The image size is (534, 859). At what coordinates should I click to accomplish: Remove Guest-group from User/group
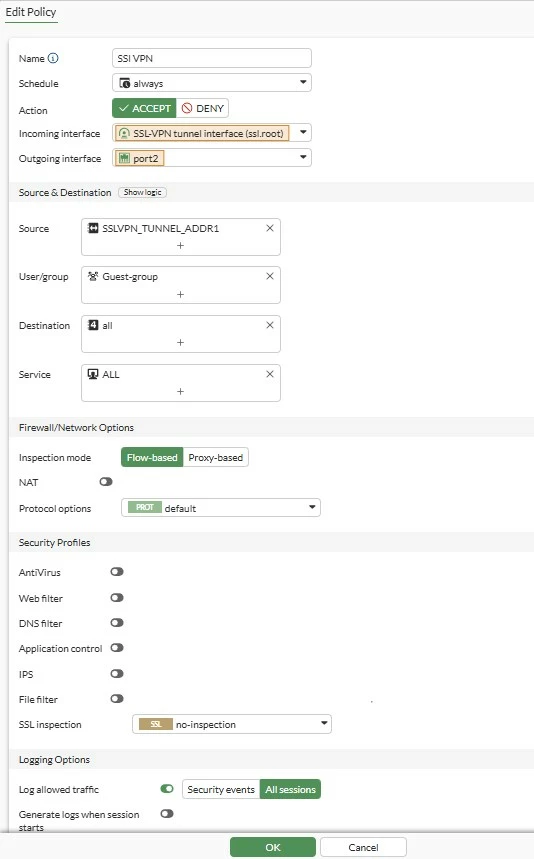tap(269, 276)
